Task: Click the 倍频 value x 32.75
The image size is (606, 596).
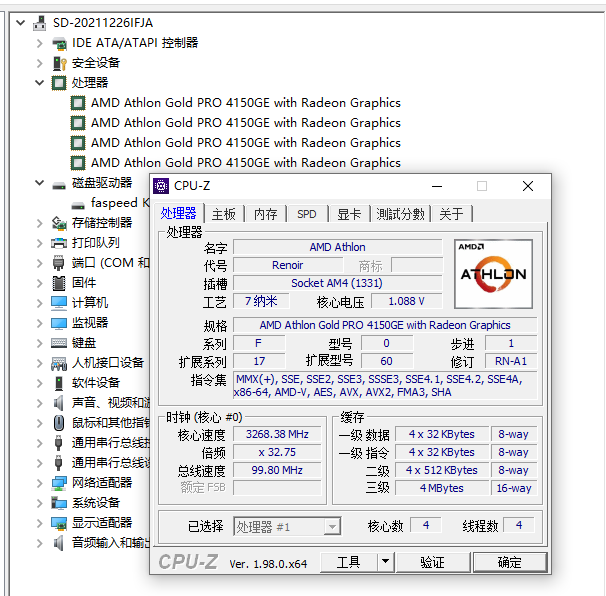Action: click(277, 452)
